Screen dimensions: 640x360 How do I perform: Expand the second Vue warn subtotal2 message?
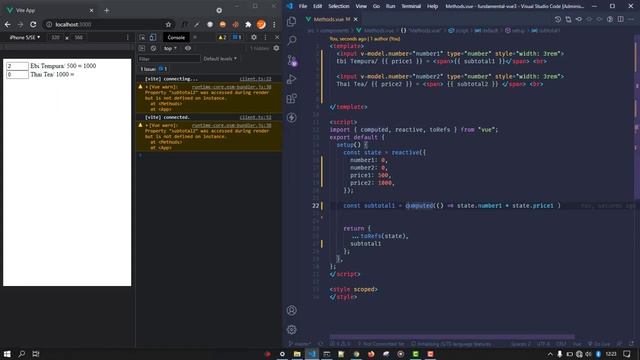click(x=147, y=125)
